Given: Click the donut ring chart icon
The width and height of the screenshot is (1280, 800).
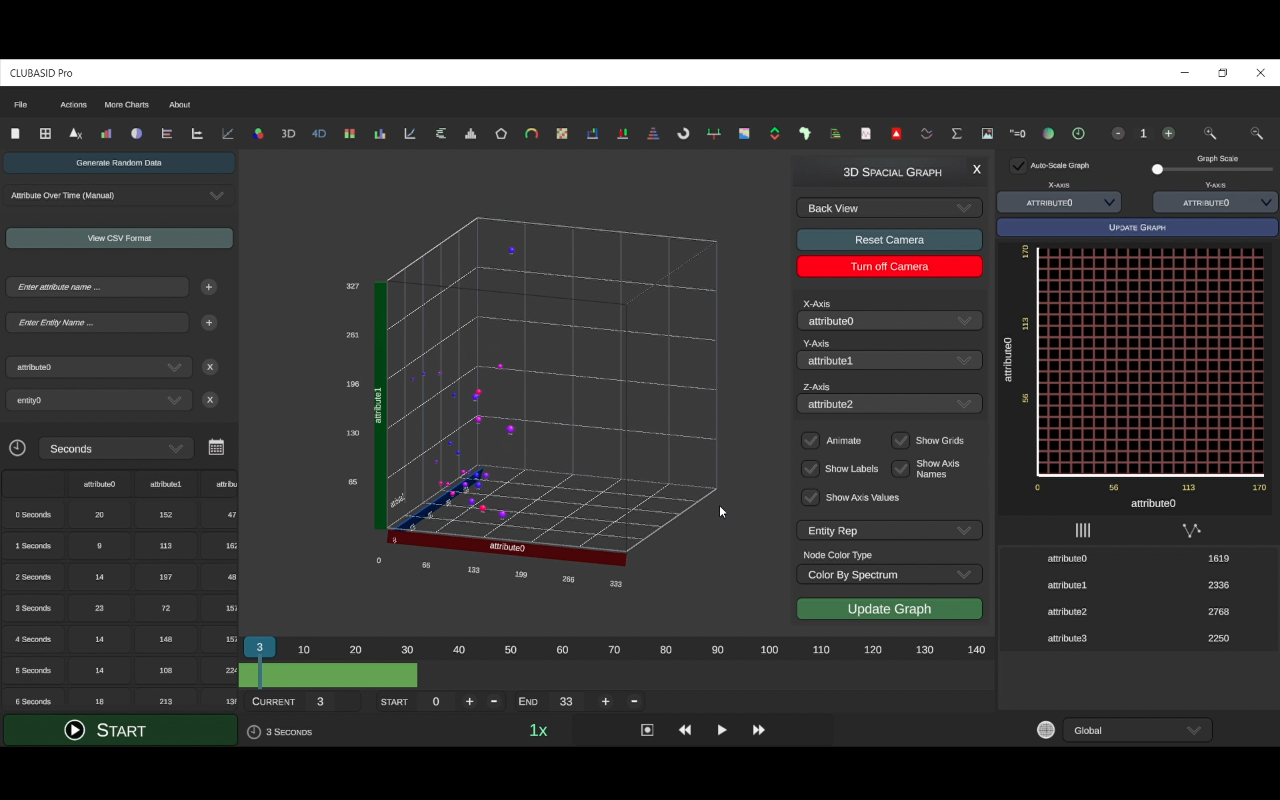Looking at the screenshot, I should (x=683, y=134).
